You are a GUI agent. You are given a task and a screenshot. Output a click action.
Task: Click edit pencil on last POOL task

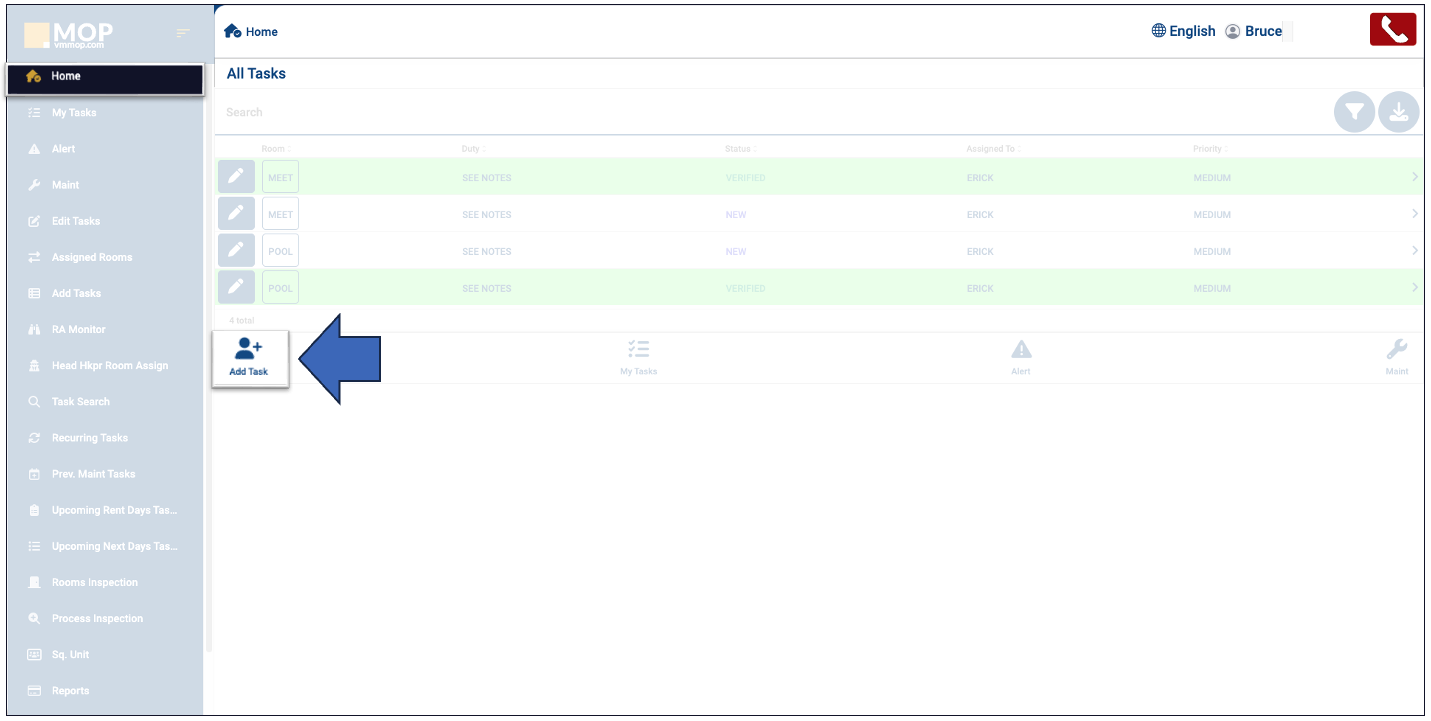(235, 288)
